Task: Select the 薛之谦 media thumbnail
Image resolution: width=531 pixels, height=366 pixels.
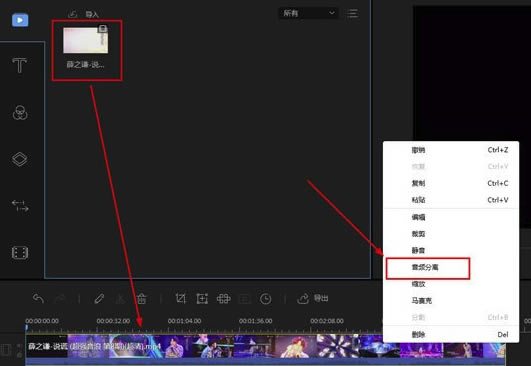Action: (x=86, y=40)
